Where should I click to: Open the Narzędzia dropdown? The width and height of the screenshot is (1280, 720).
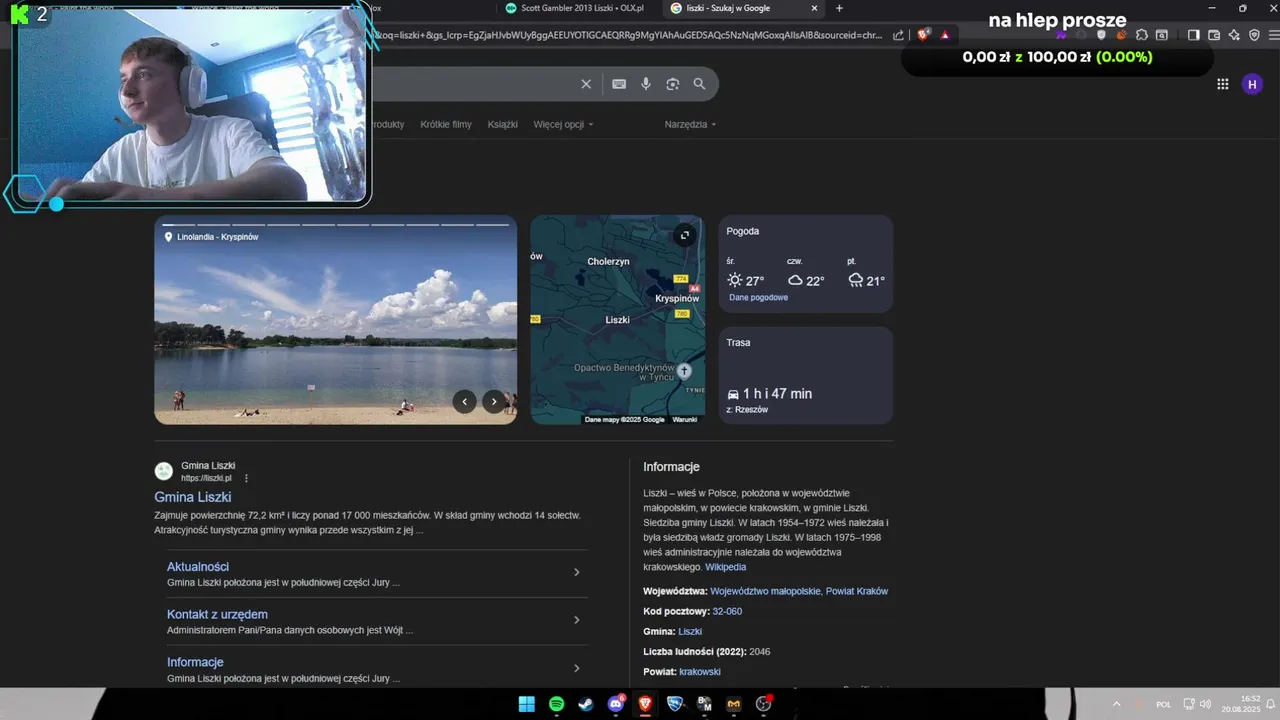click(690, 124)
